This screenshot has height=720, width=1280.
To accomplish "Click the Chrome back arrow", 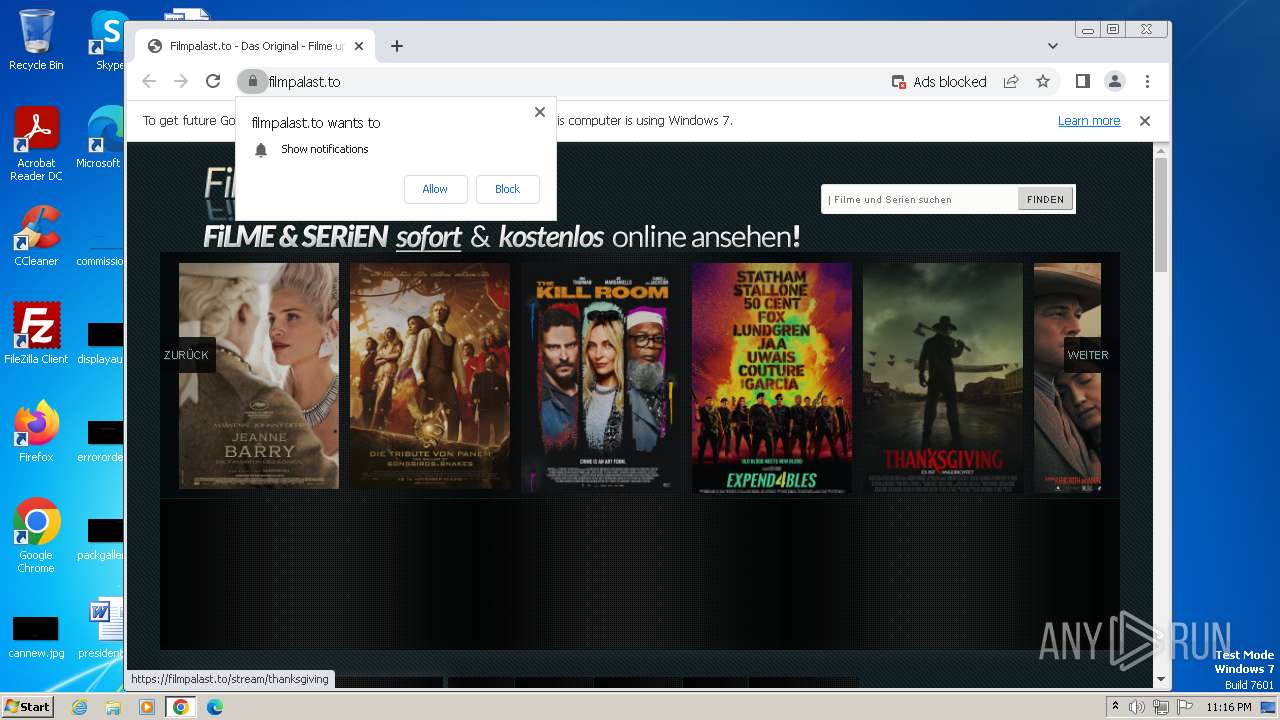I will click(149, 81).
